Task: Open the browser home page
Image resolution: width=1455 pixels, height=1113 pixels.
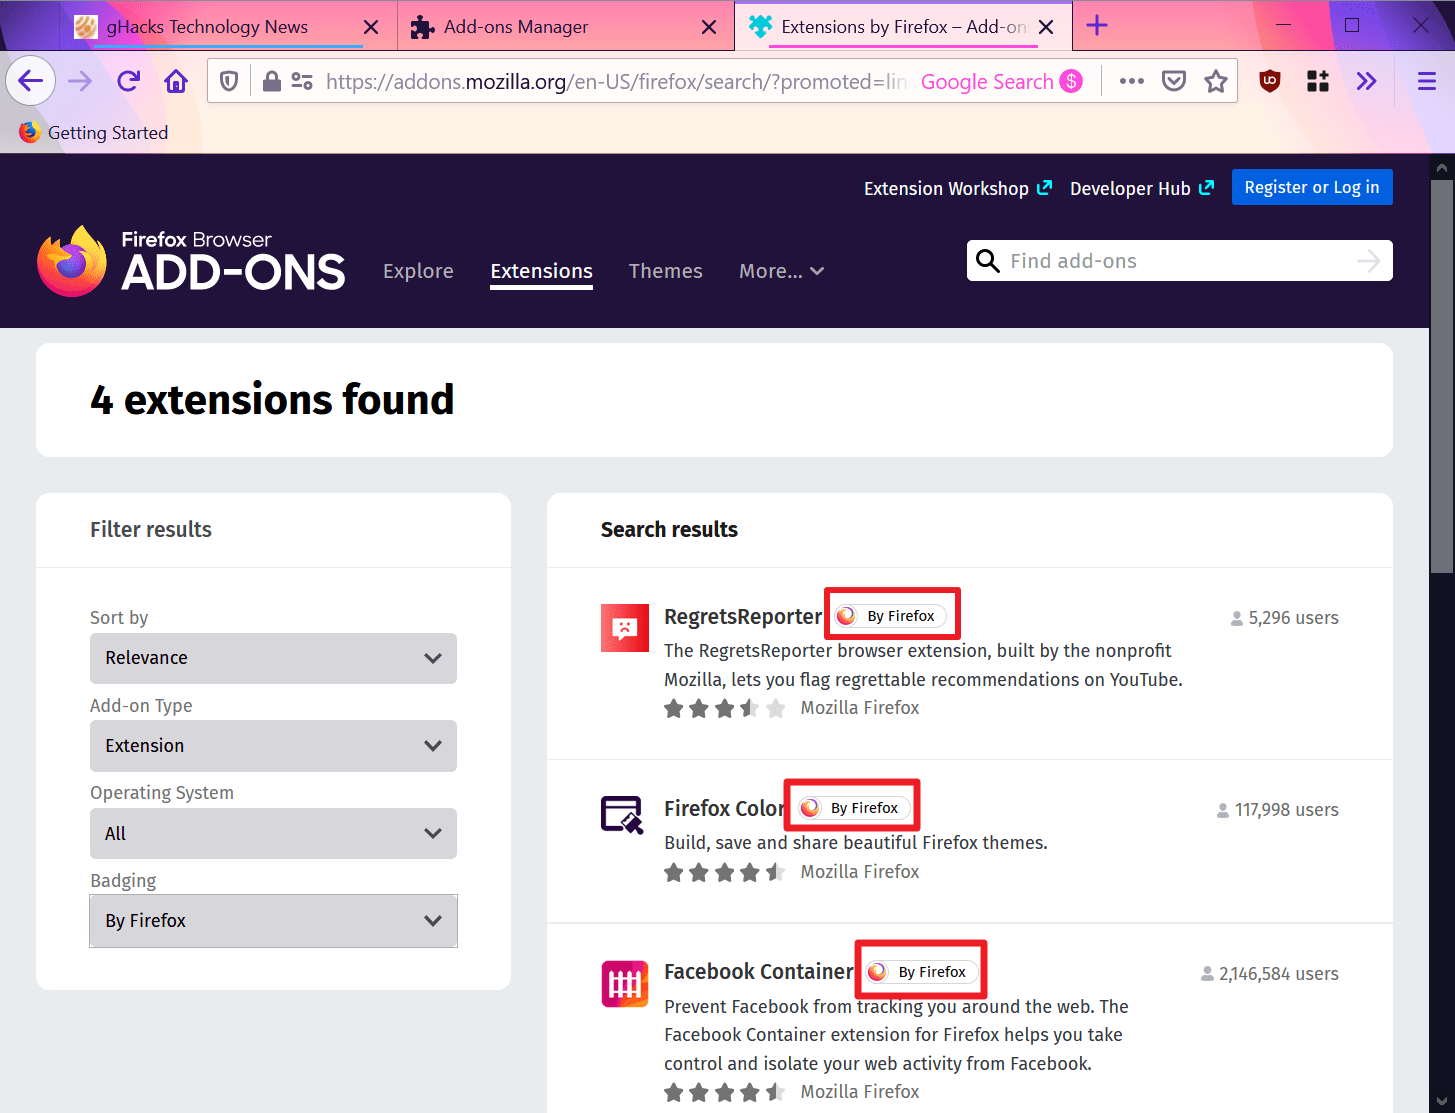Action: [176, 81]
